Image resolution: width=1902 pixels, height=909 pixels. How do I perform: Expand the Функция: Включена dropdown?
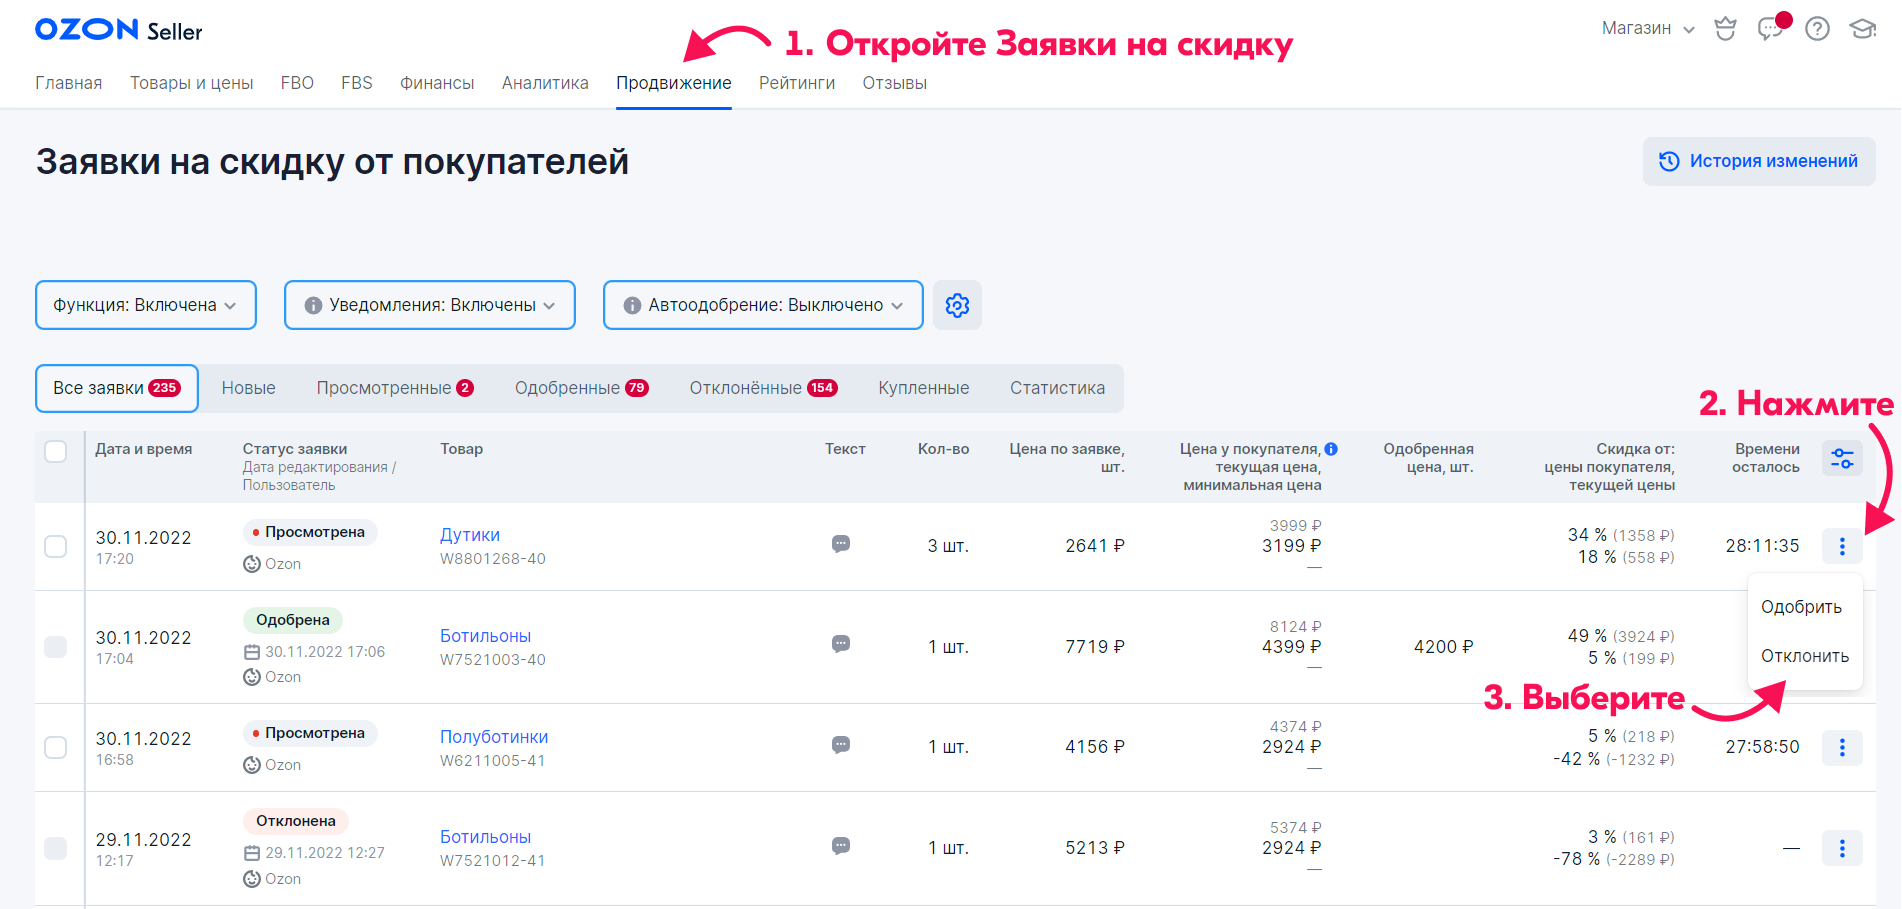[x=146, y=305]
